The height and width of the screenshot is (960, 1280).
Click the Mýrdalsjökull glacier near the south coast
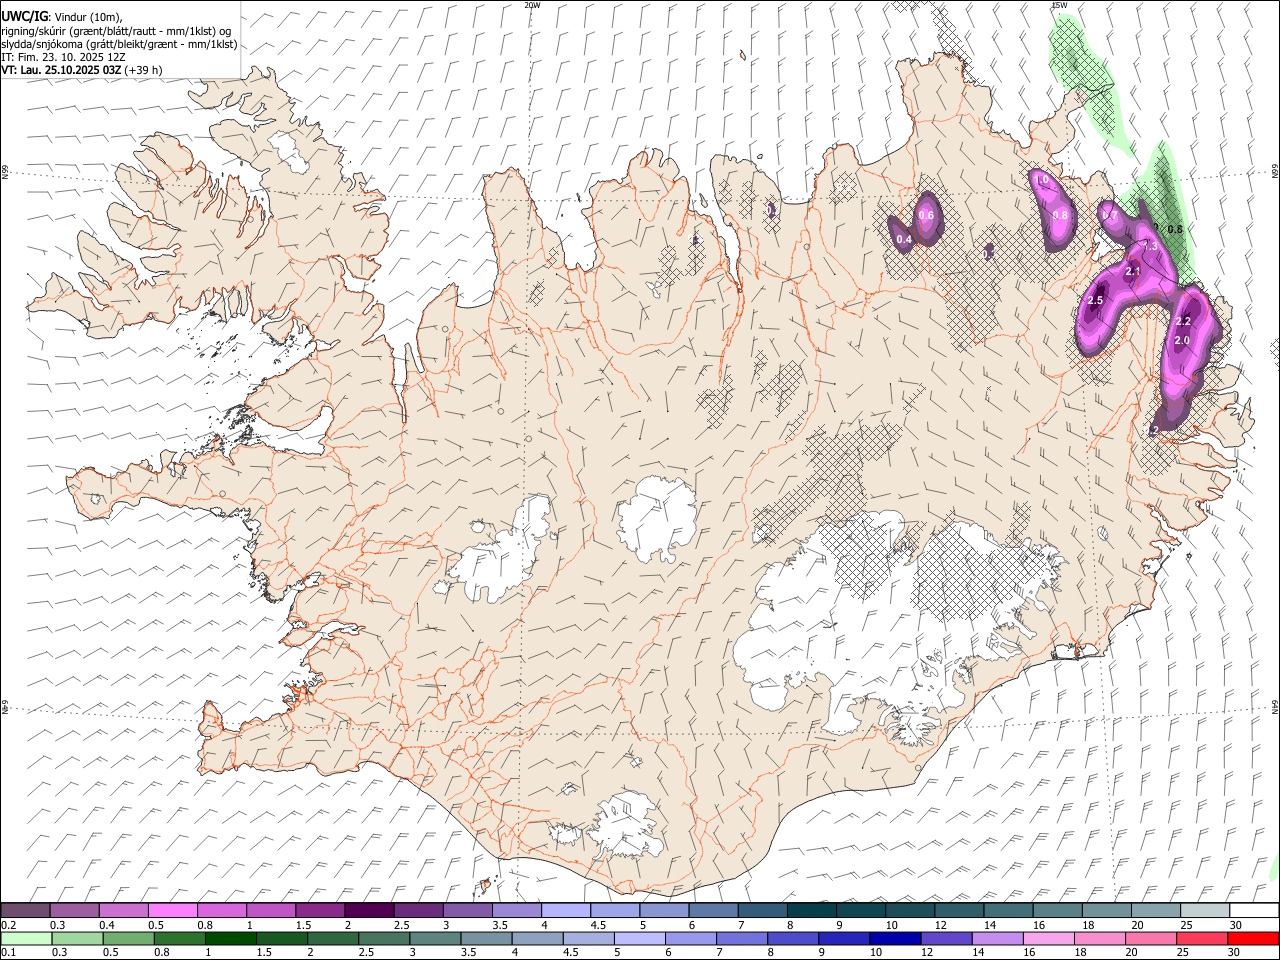coord(625,825)
